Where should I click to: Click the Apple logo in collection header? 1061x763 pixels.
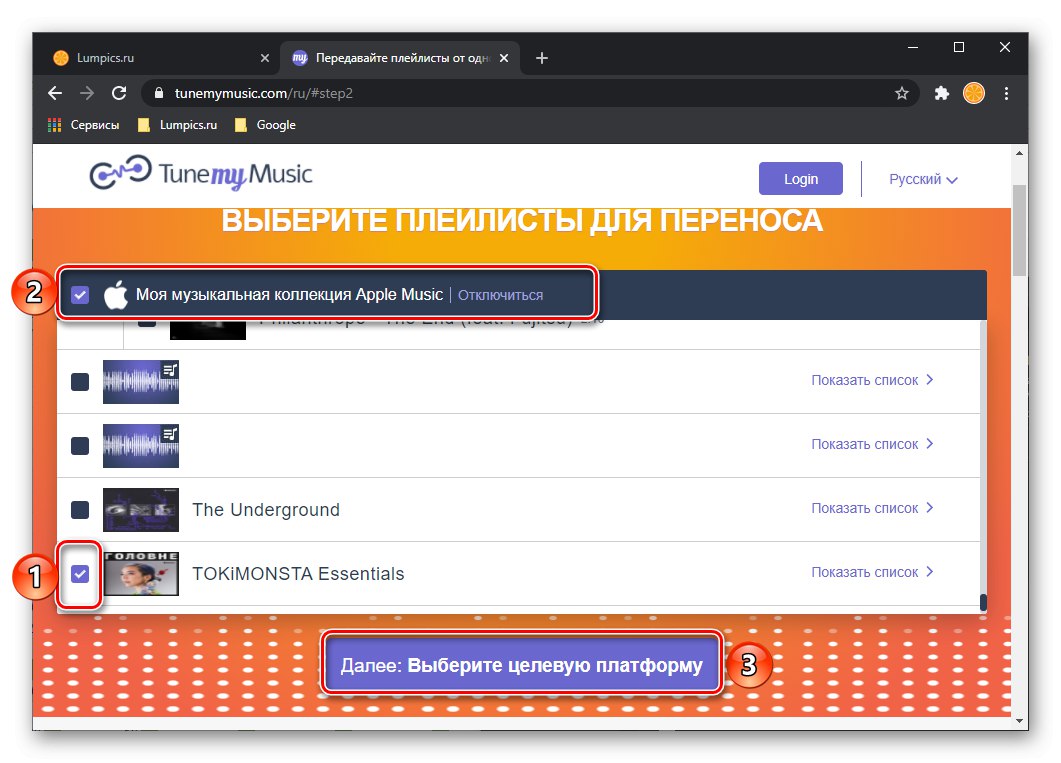tap(116, 295)
